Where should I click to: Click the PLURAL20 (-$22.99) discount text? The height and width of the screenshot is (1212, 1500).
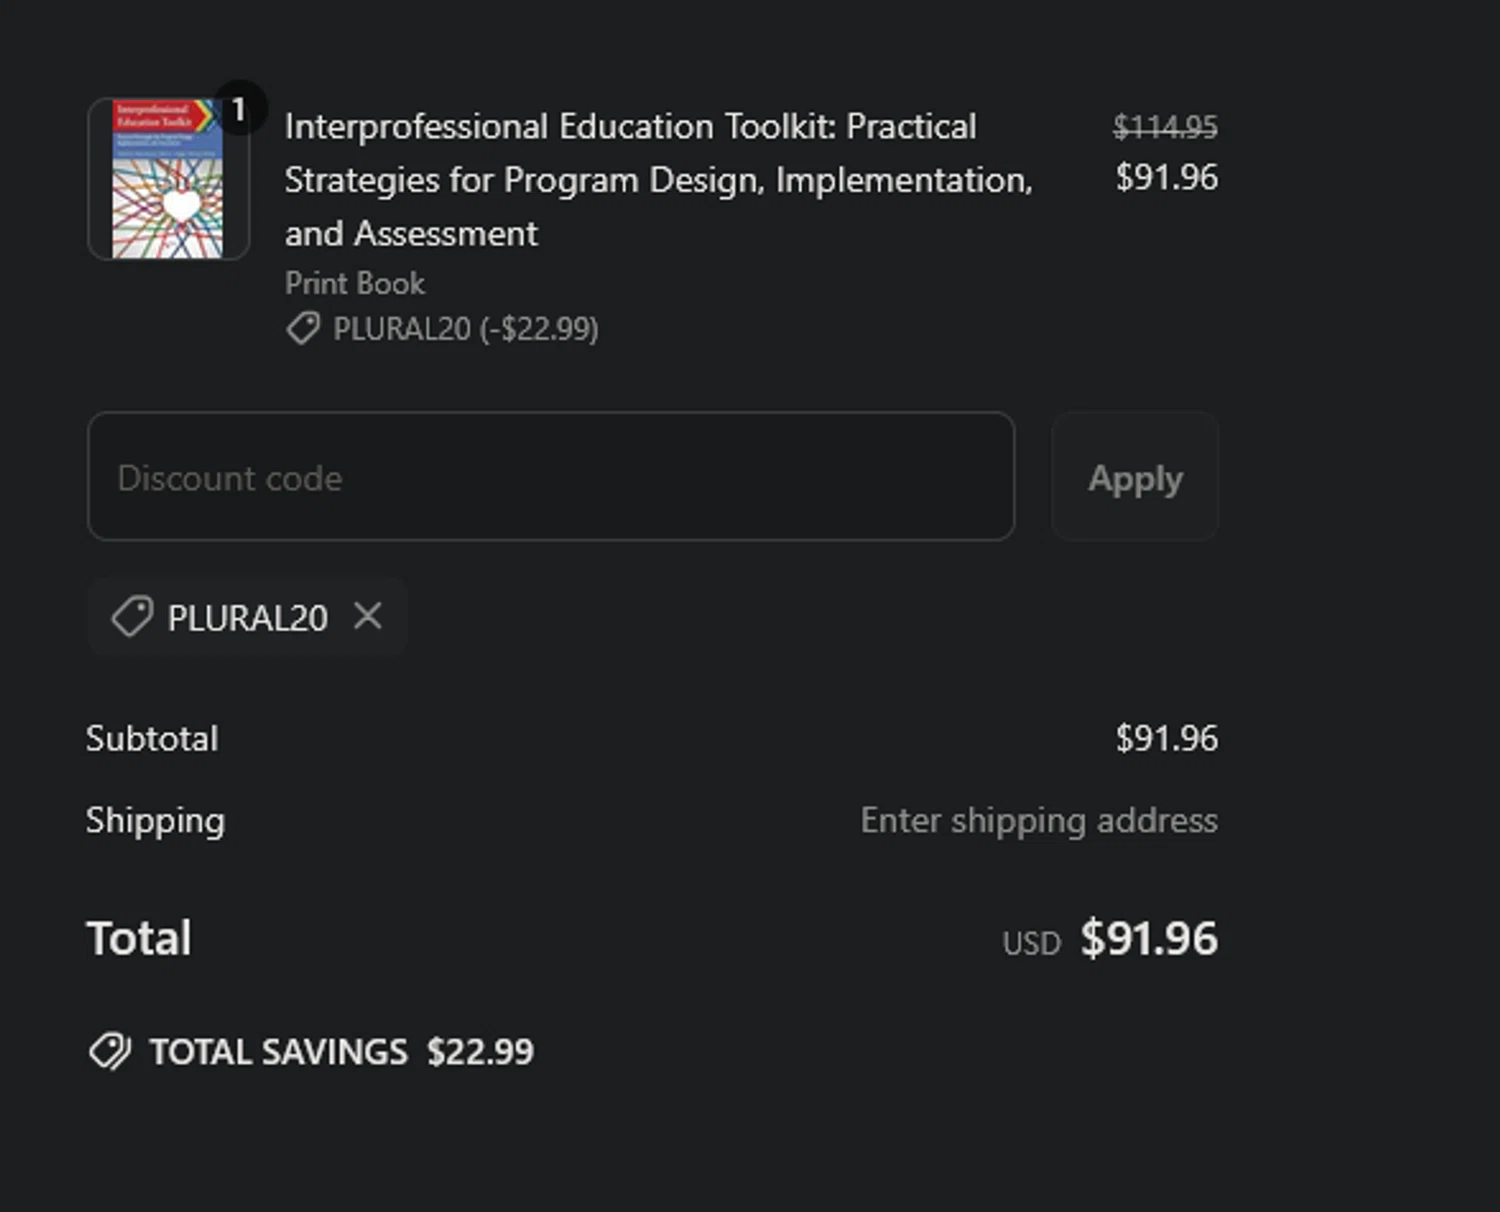point(465,329)
